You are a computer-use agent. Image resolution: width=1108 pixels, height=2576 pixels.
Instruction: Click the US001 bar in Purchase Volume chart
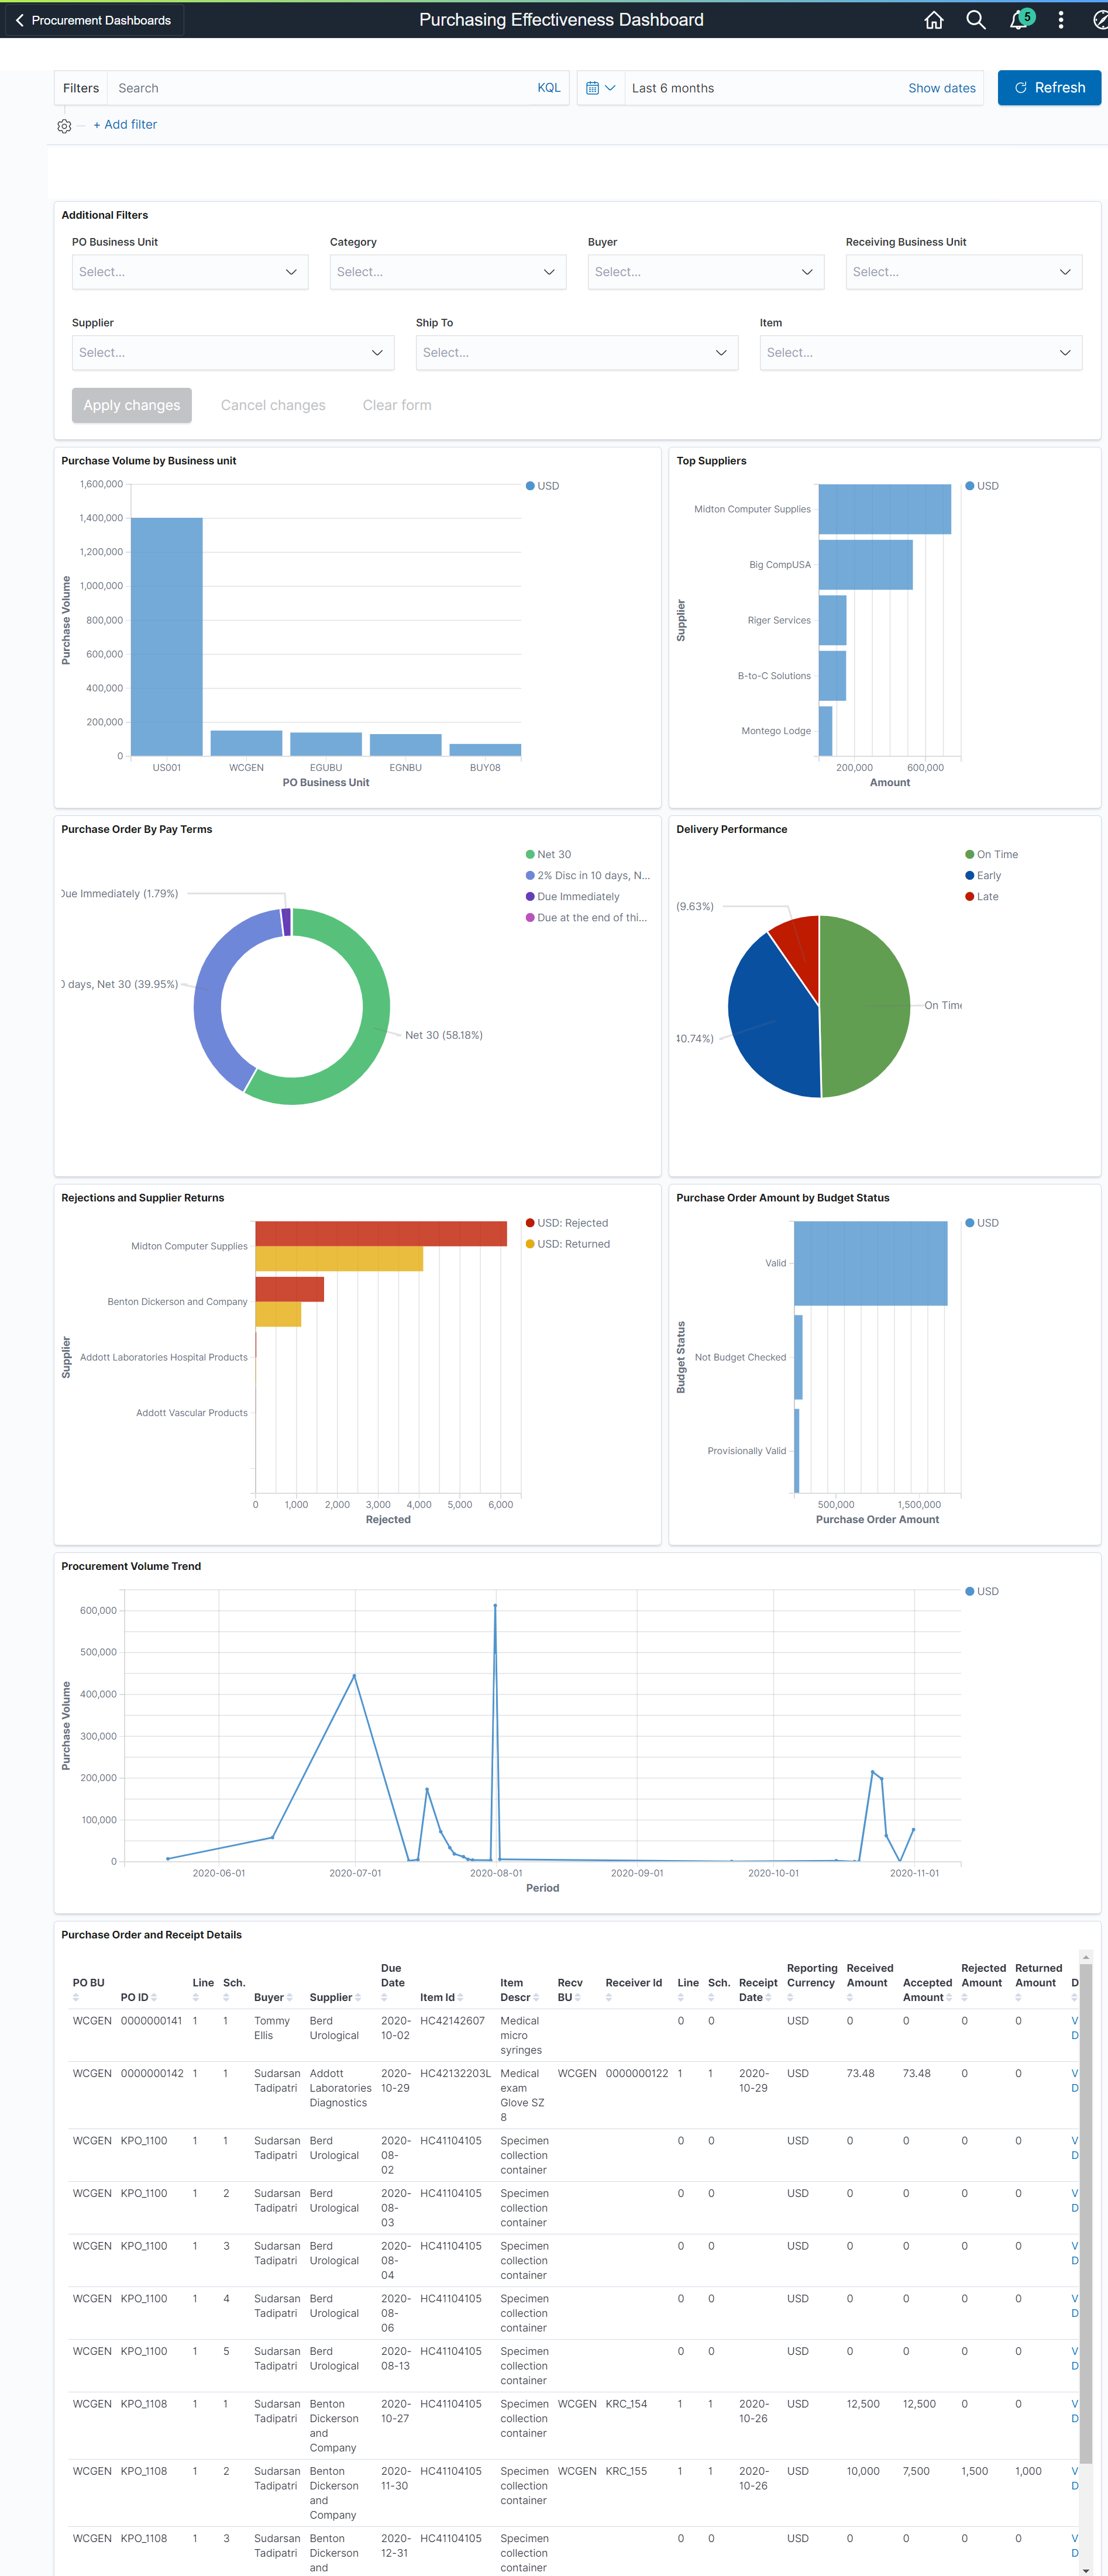[167, 636]
